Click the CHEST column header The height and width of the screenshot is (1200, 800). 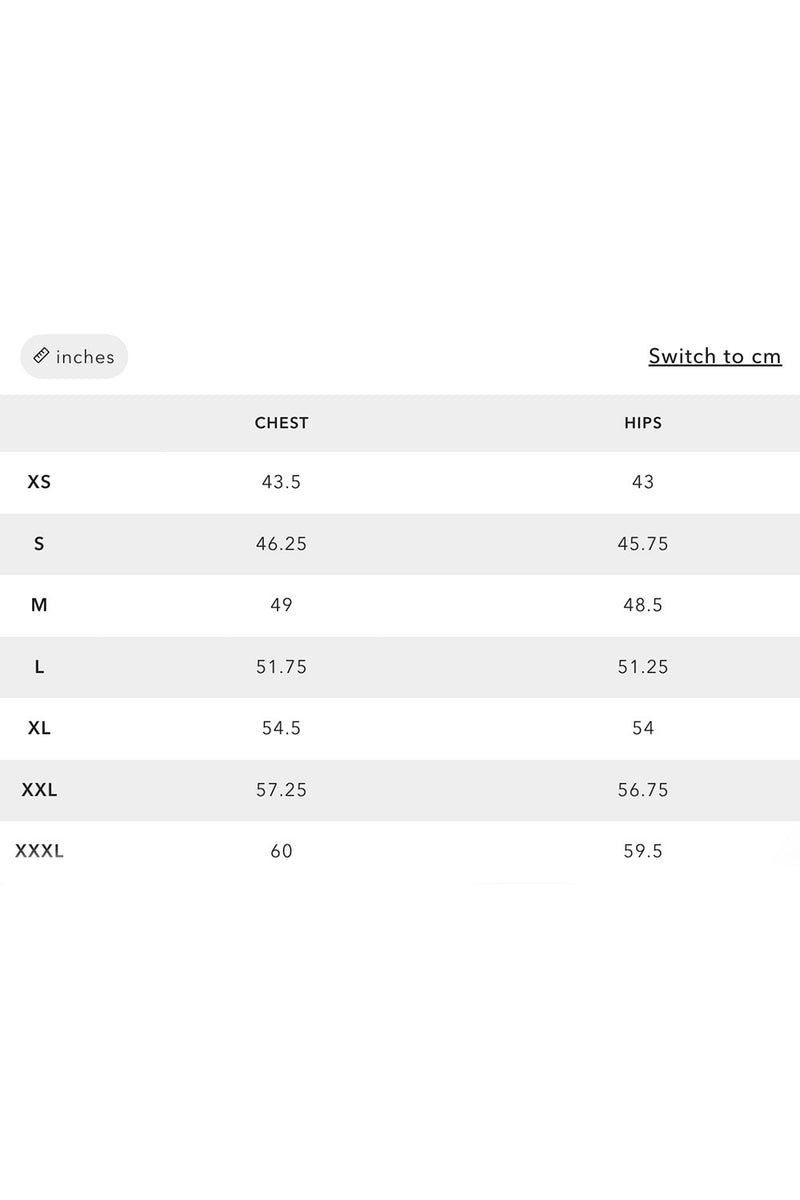(282, 423)
